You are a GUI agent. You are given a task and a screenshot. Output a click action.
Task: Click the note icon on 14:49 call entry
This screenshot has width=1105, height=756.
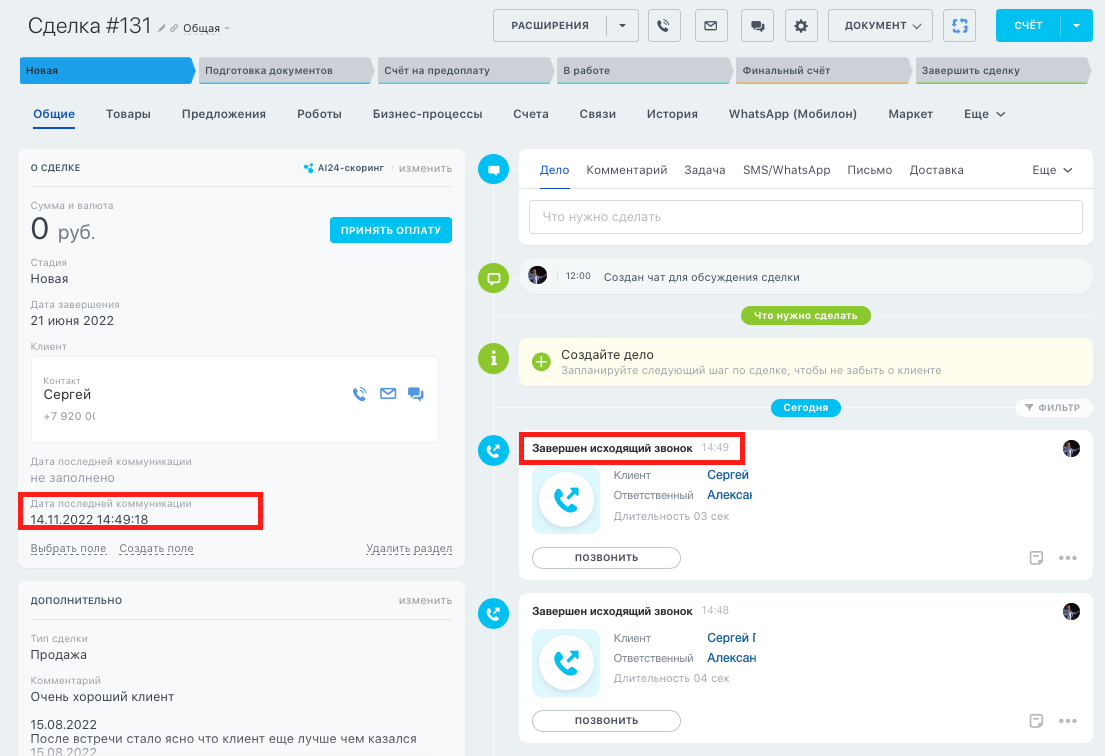tap(1036, 558)
